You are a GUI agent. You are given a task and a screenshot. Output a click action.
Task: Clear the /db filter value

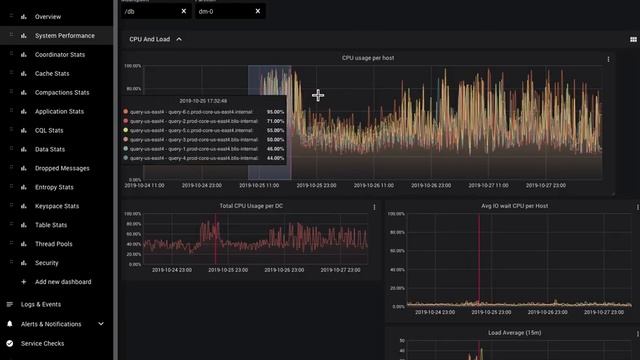click(x=184, y=11)
